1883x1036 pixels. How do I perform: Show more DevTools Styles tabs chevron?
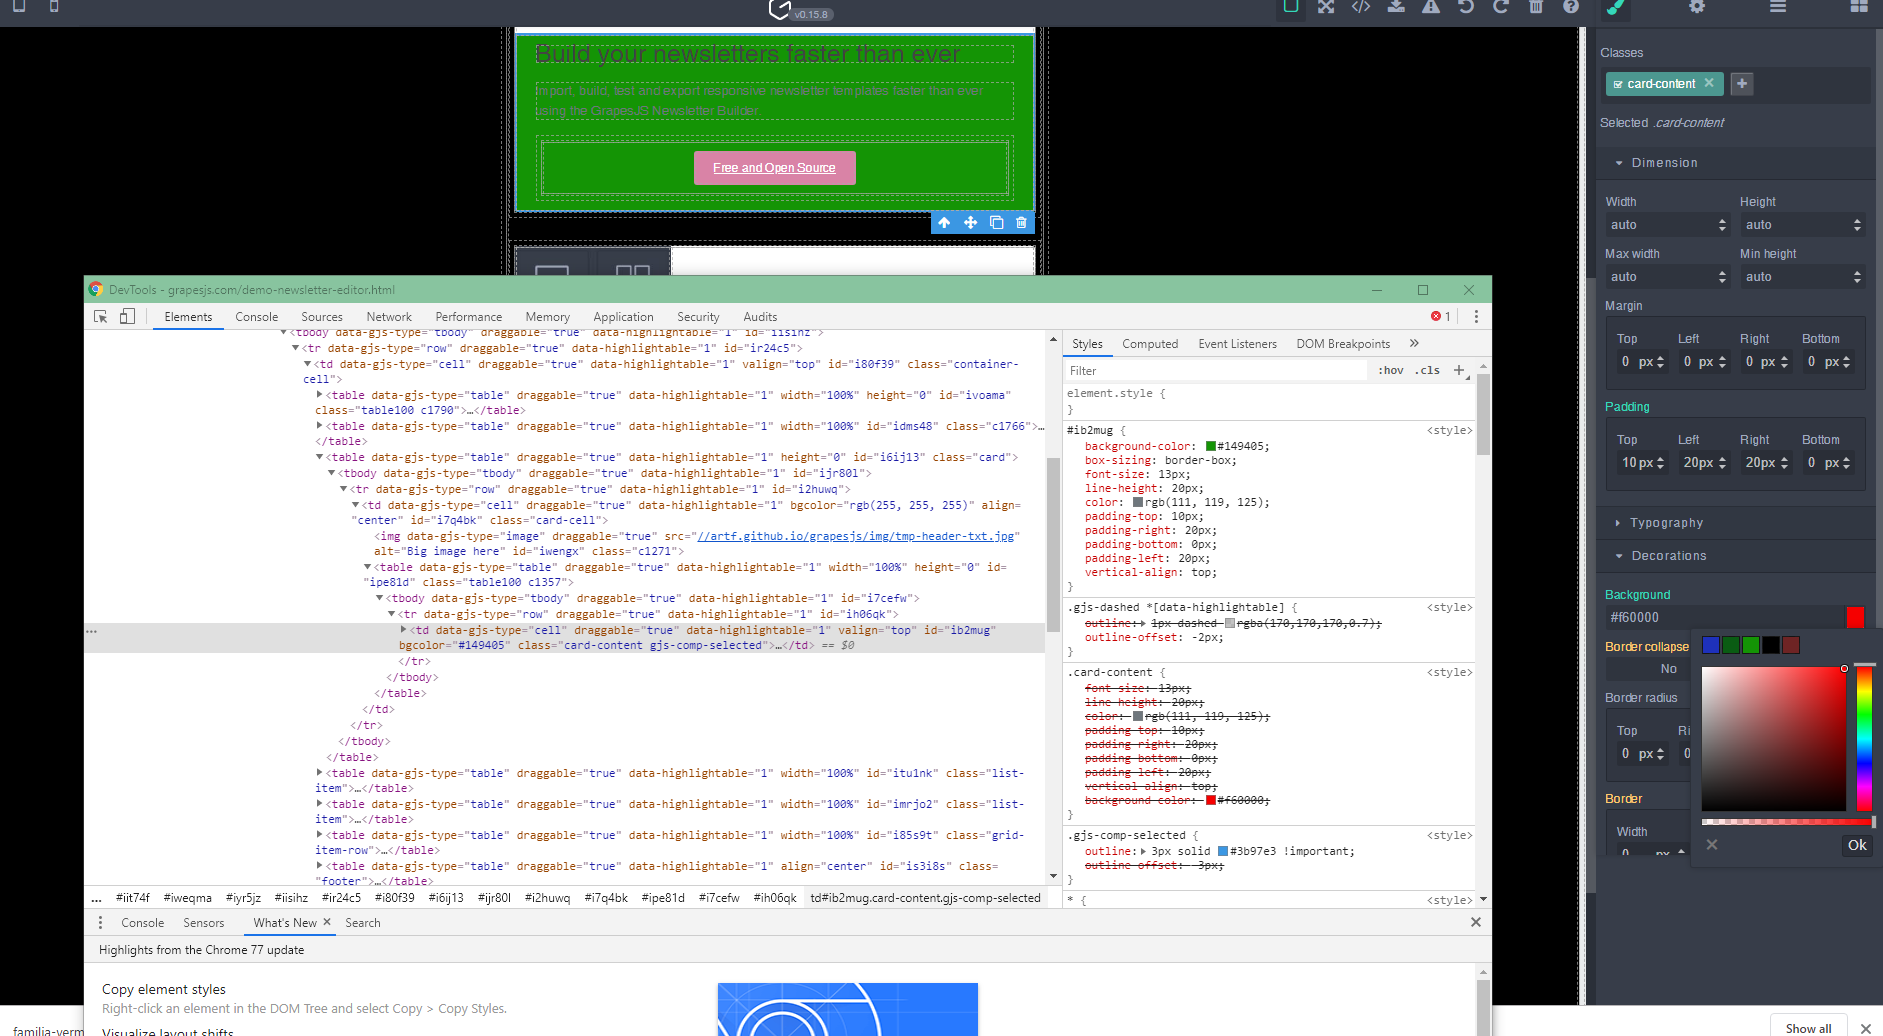click(1414, 343)
